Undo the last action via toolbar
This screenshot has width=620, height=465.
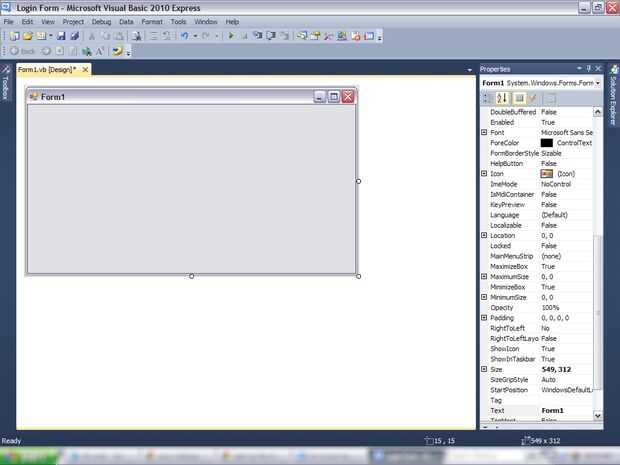(x=184, y=36)
